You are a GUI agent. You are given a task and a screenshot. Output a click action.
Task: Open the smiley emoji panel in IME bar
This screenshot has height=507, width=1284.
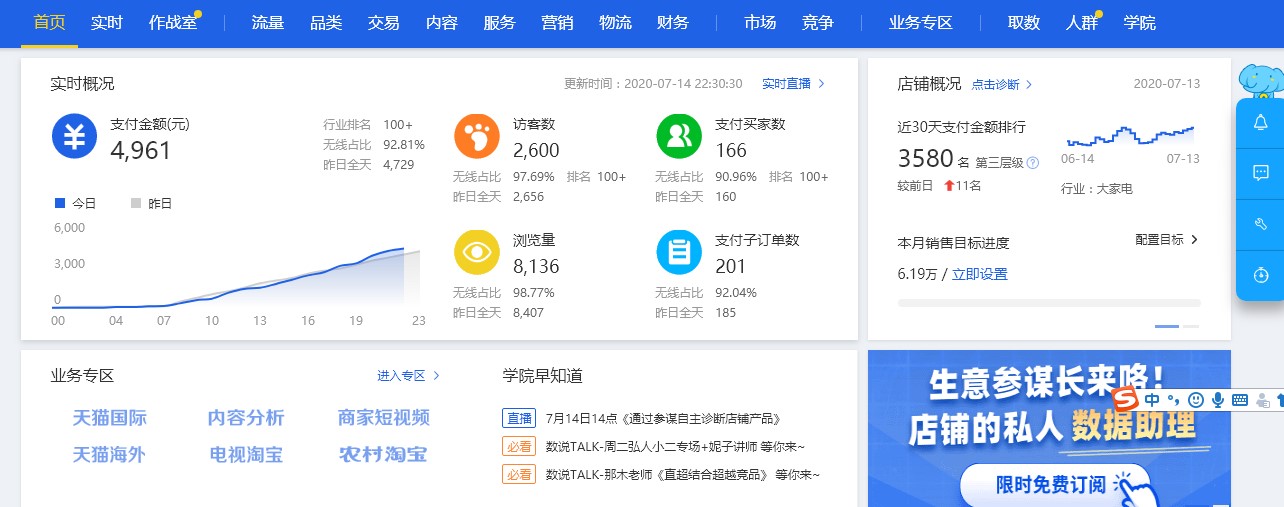(1196, 400)
